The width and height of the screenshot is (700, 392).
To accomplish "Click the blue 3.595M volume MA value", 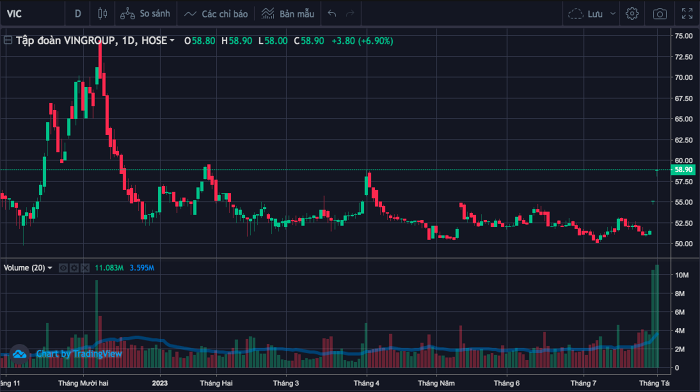I will pos(142,268).
